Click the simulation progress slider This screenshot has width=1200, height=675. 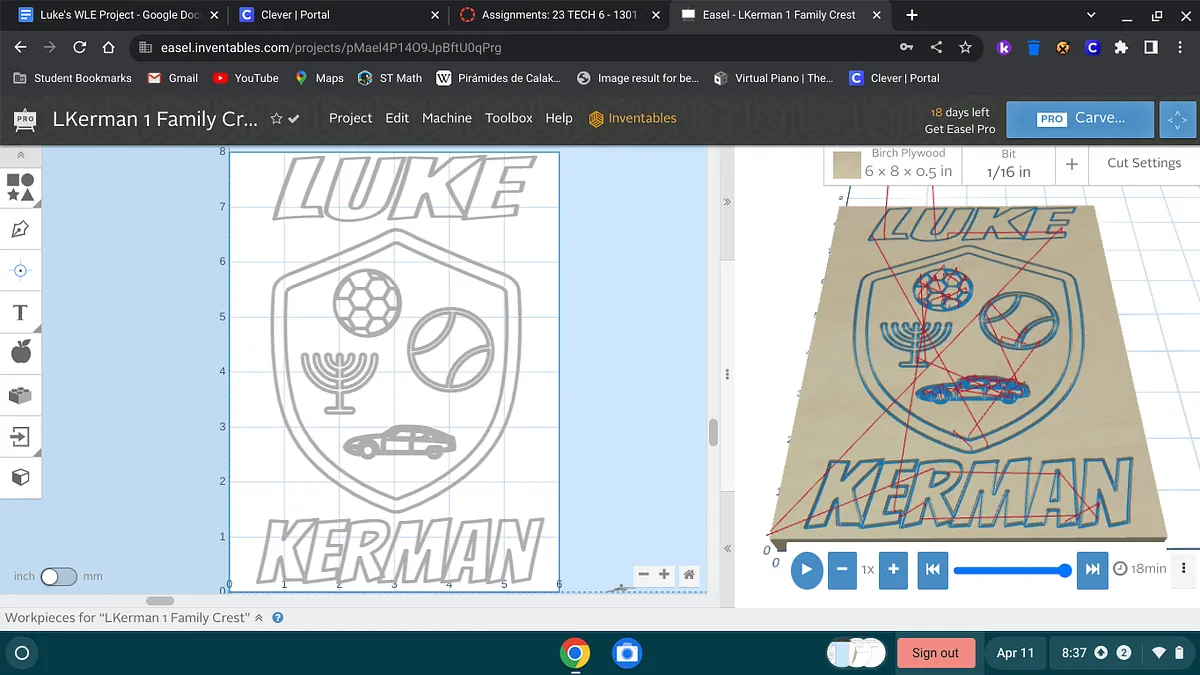[x=1010, y=570]
